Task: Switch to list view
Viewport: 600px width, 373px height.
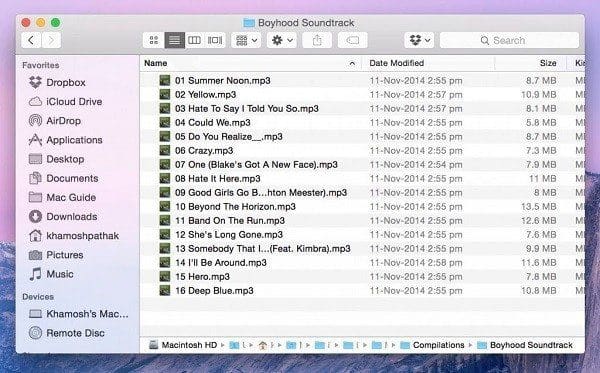Action: pos(174,40)
